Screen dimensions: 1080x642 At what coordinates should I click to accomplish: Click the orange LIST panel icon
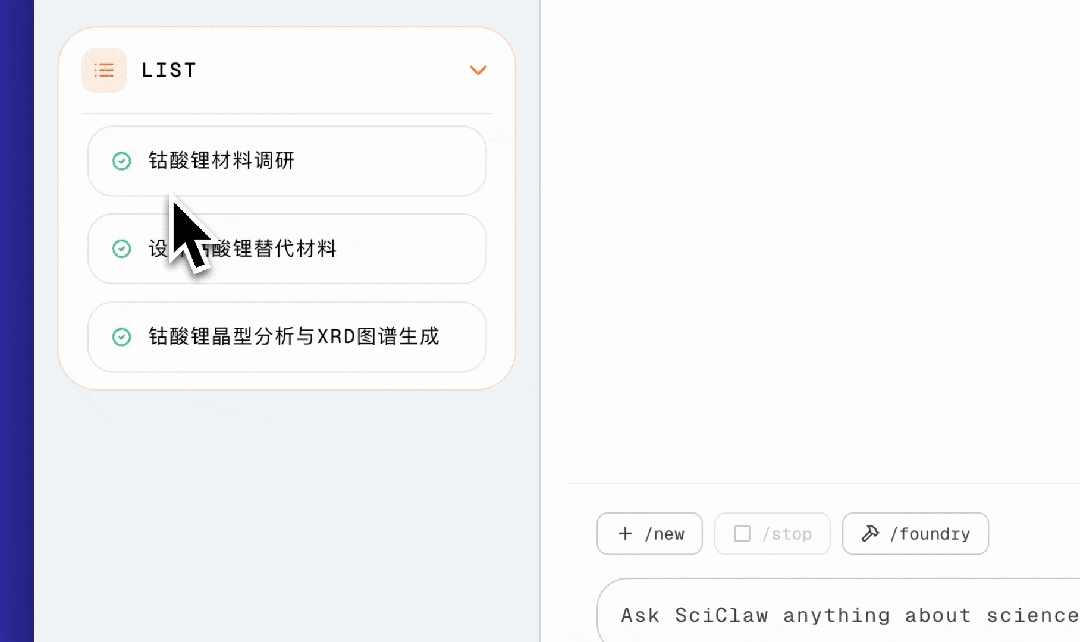click(104, 70)
